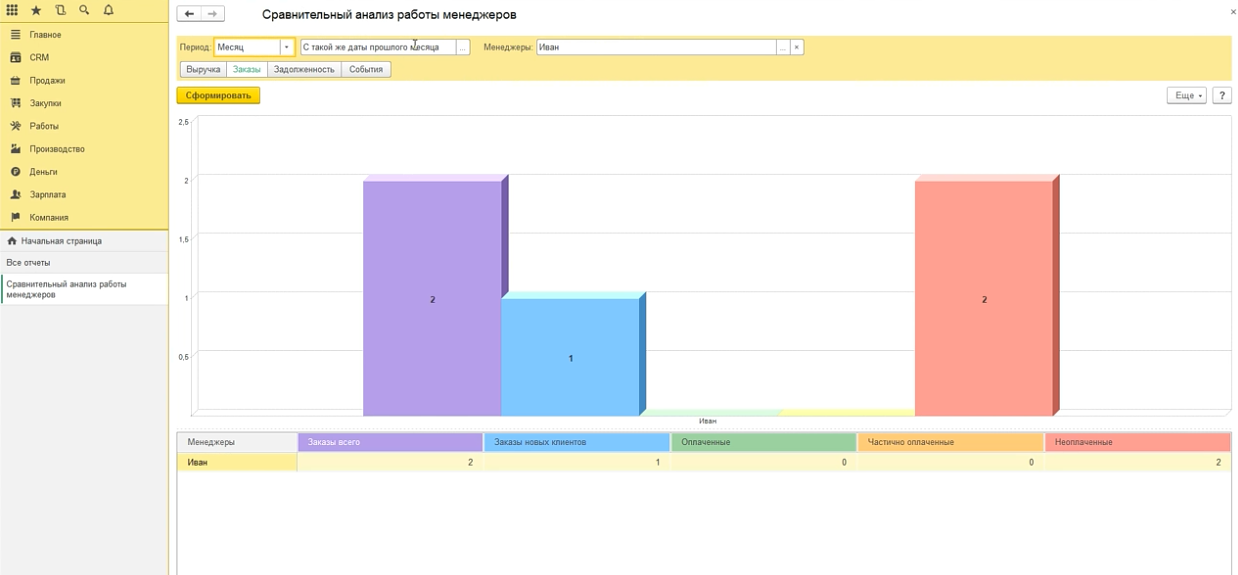
Task: Click the Заказы всего column header
Action: tap(390, 442)
